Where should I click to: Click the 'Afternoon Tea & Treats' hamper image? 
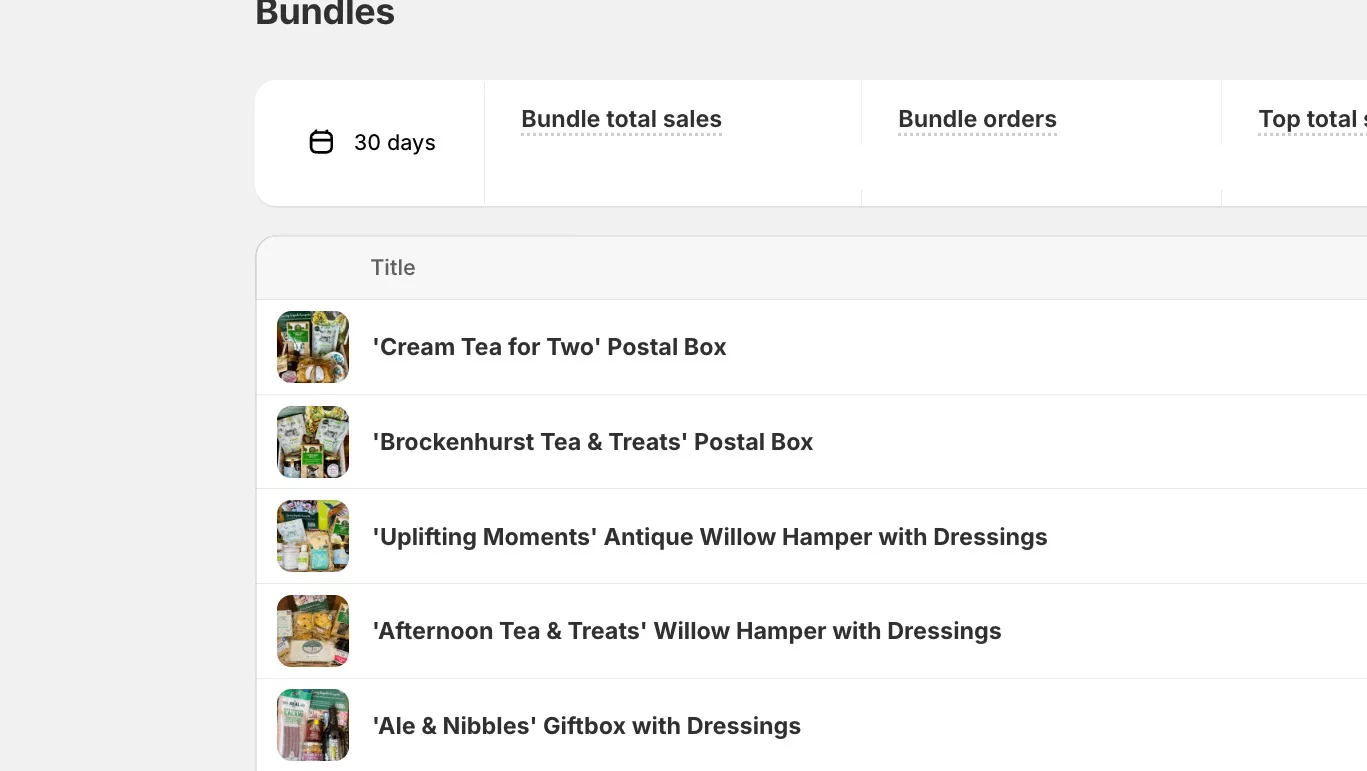pos(312,631)
